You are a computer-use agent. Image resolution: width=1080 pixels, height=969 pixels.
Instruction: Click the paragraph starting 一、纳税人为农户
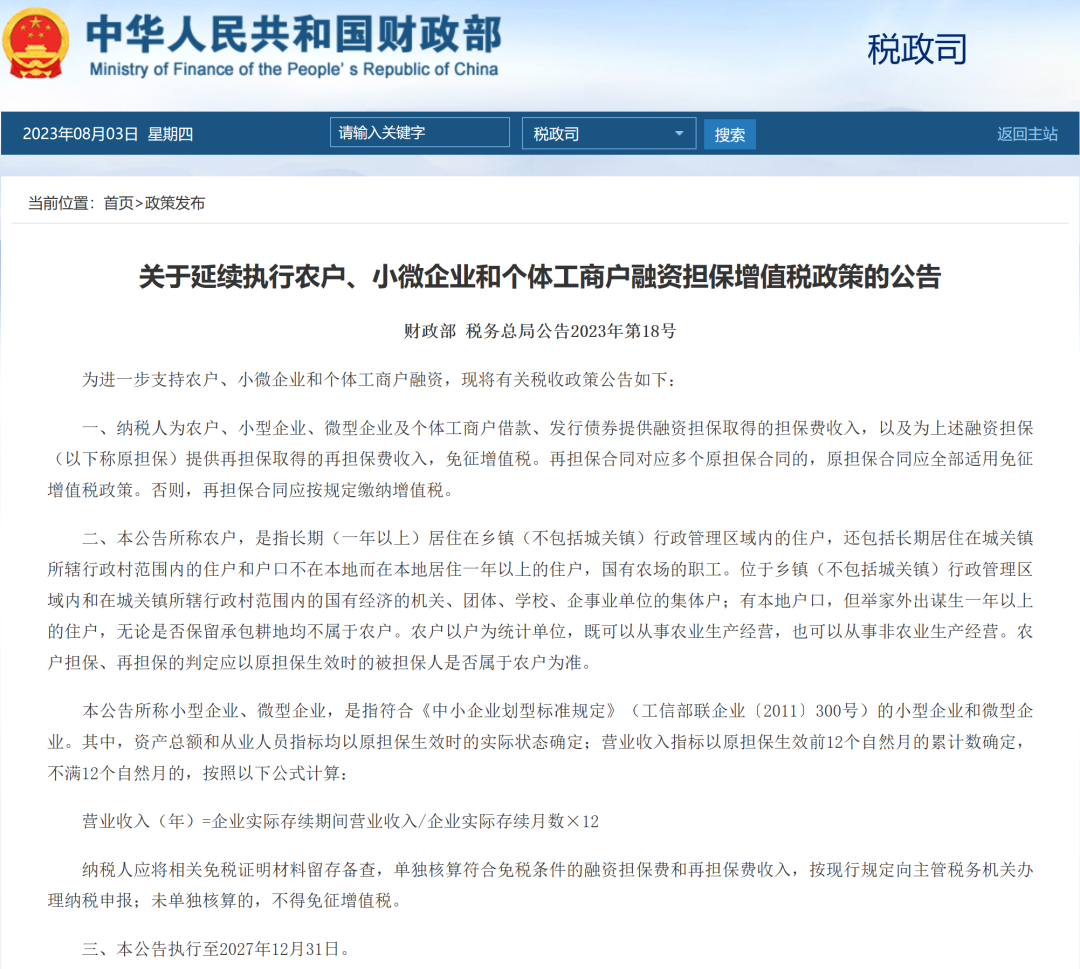pos(540,459)
